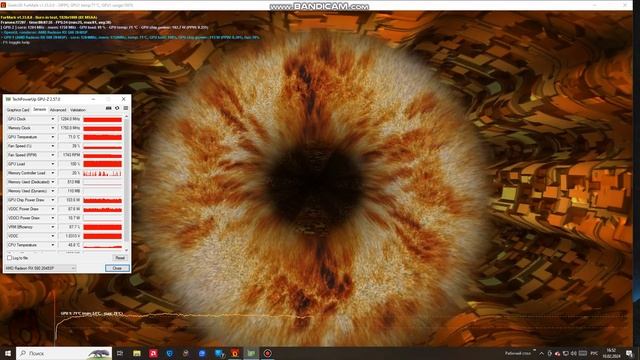
Task: Open blue round app icon on taskbar
Action: point(202,353)
